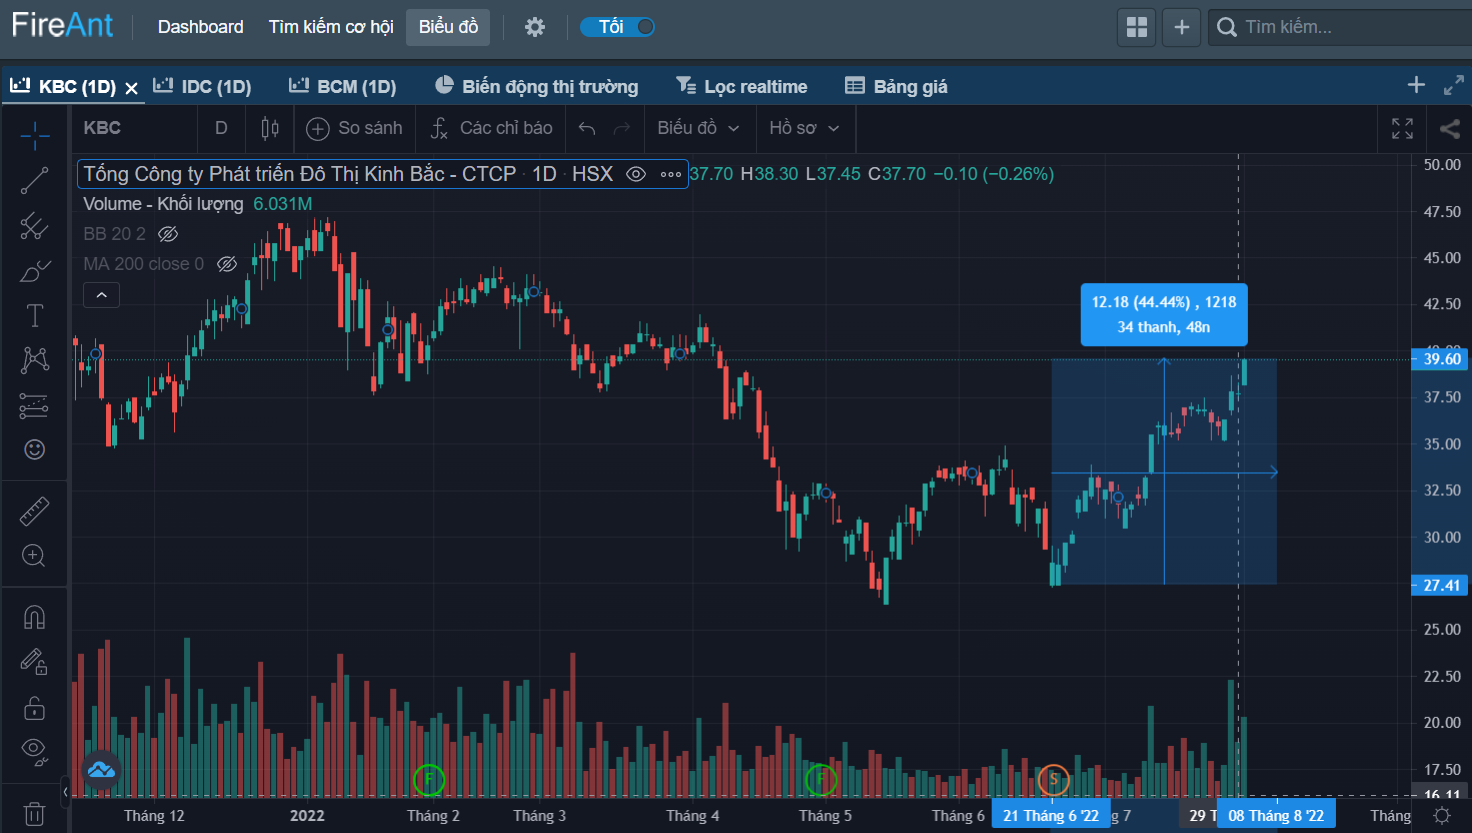Undo the last chart action
The image size is (1472, 833).
coord(587,128)
